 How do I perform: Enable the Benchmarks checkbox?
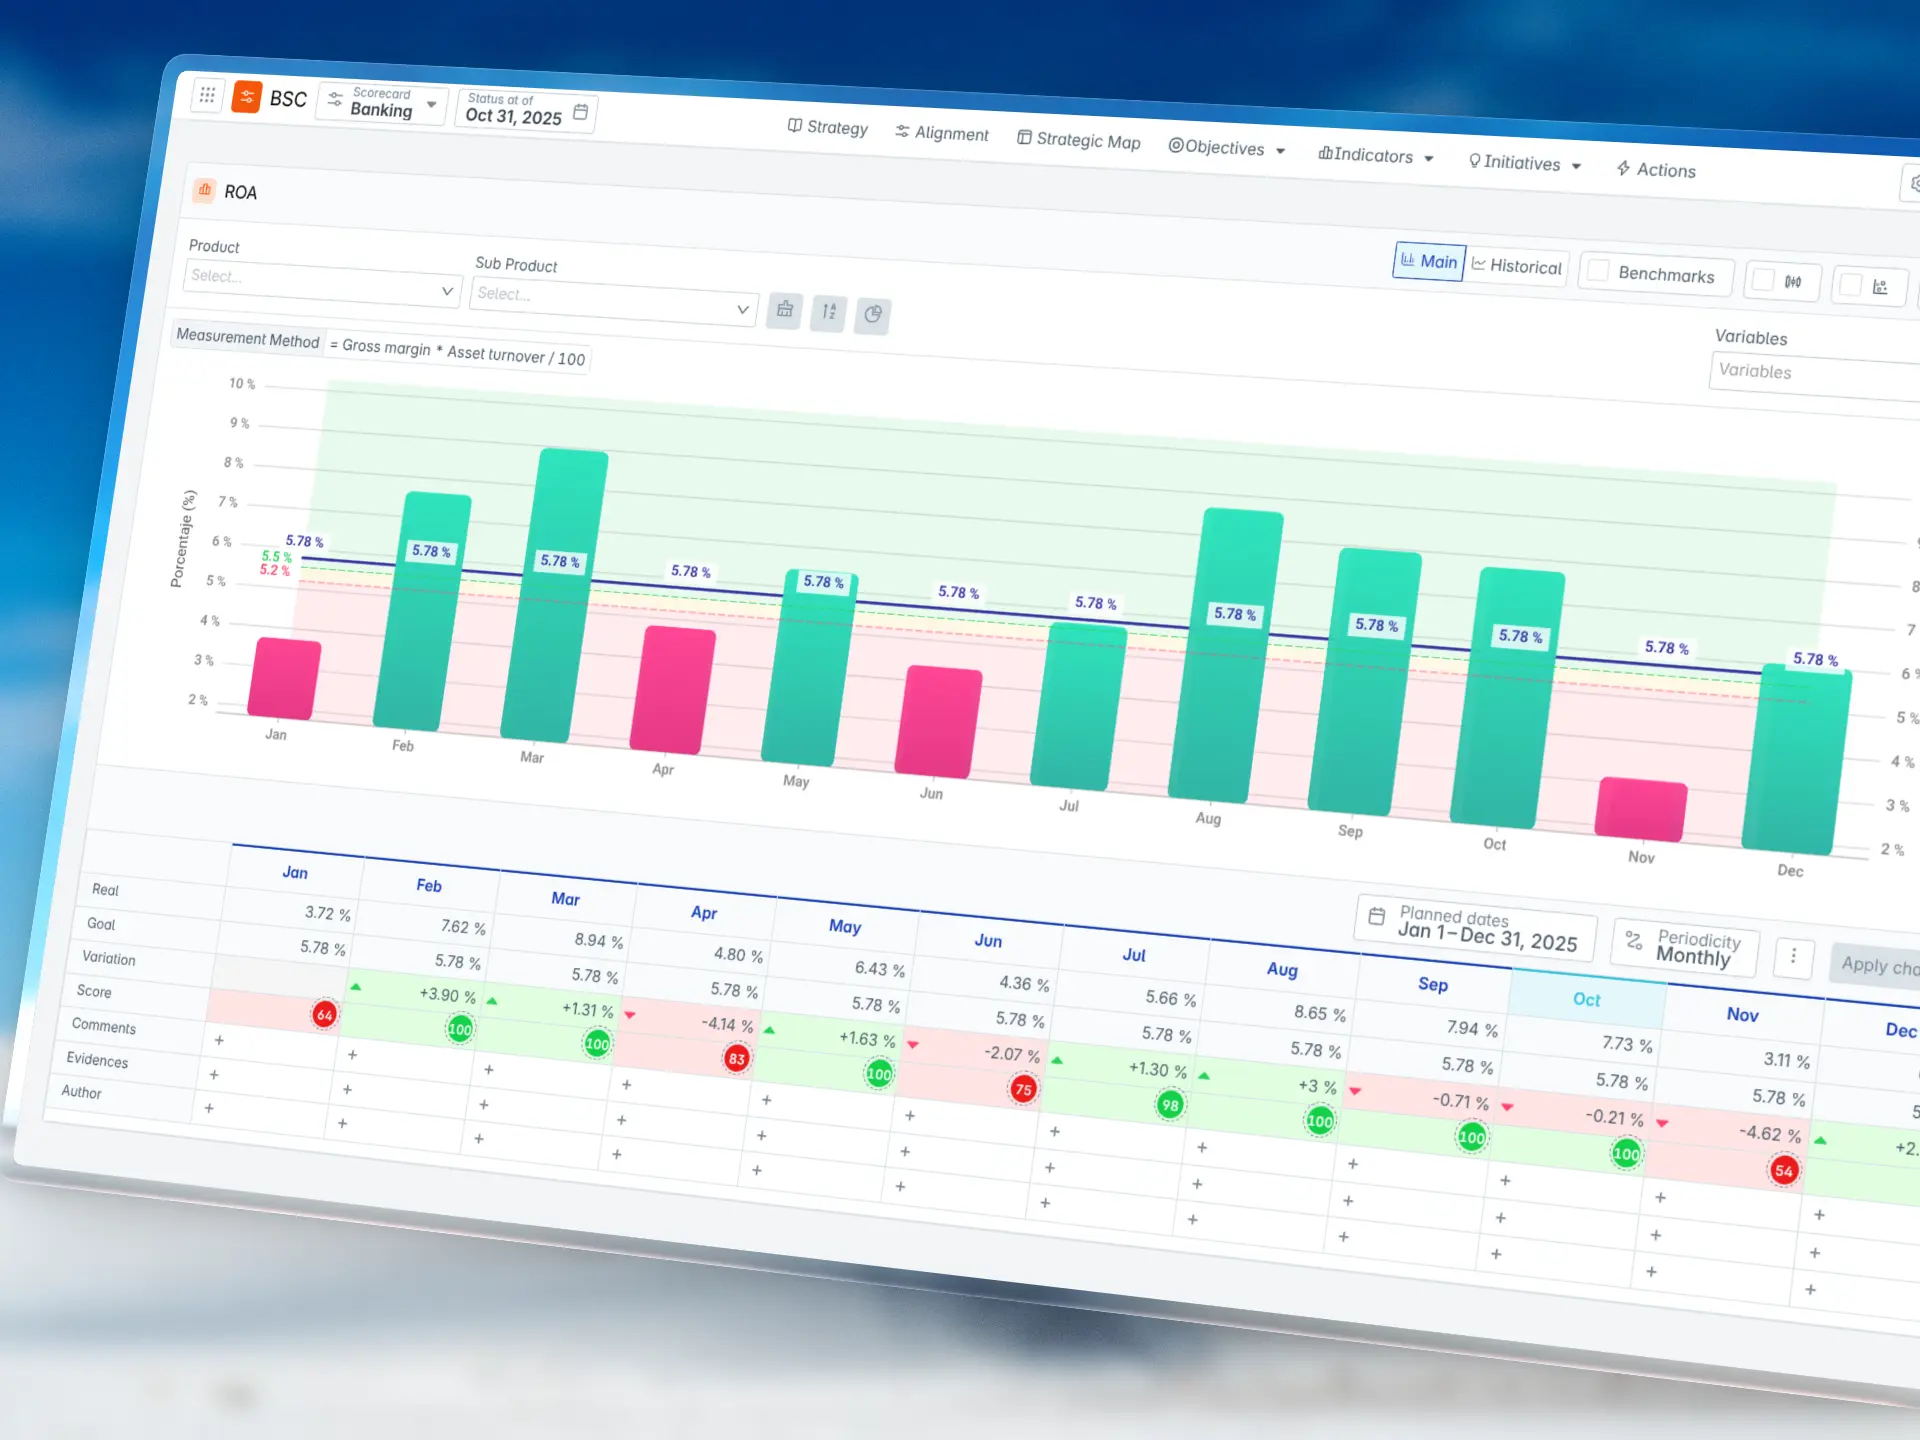click(x=1599, y=270)
